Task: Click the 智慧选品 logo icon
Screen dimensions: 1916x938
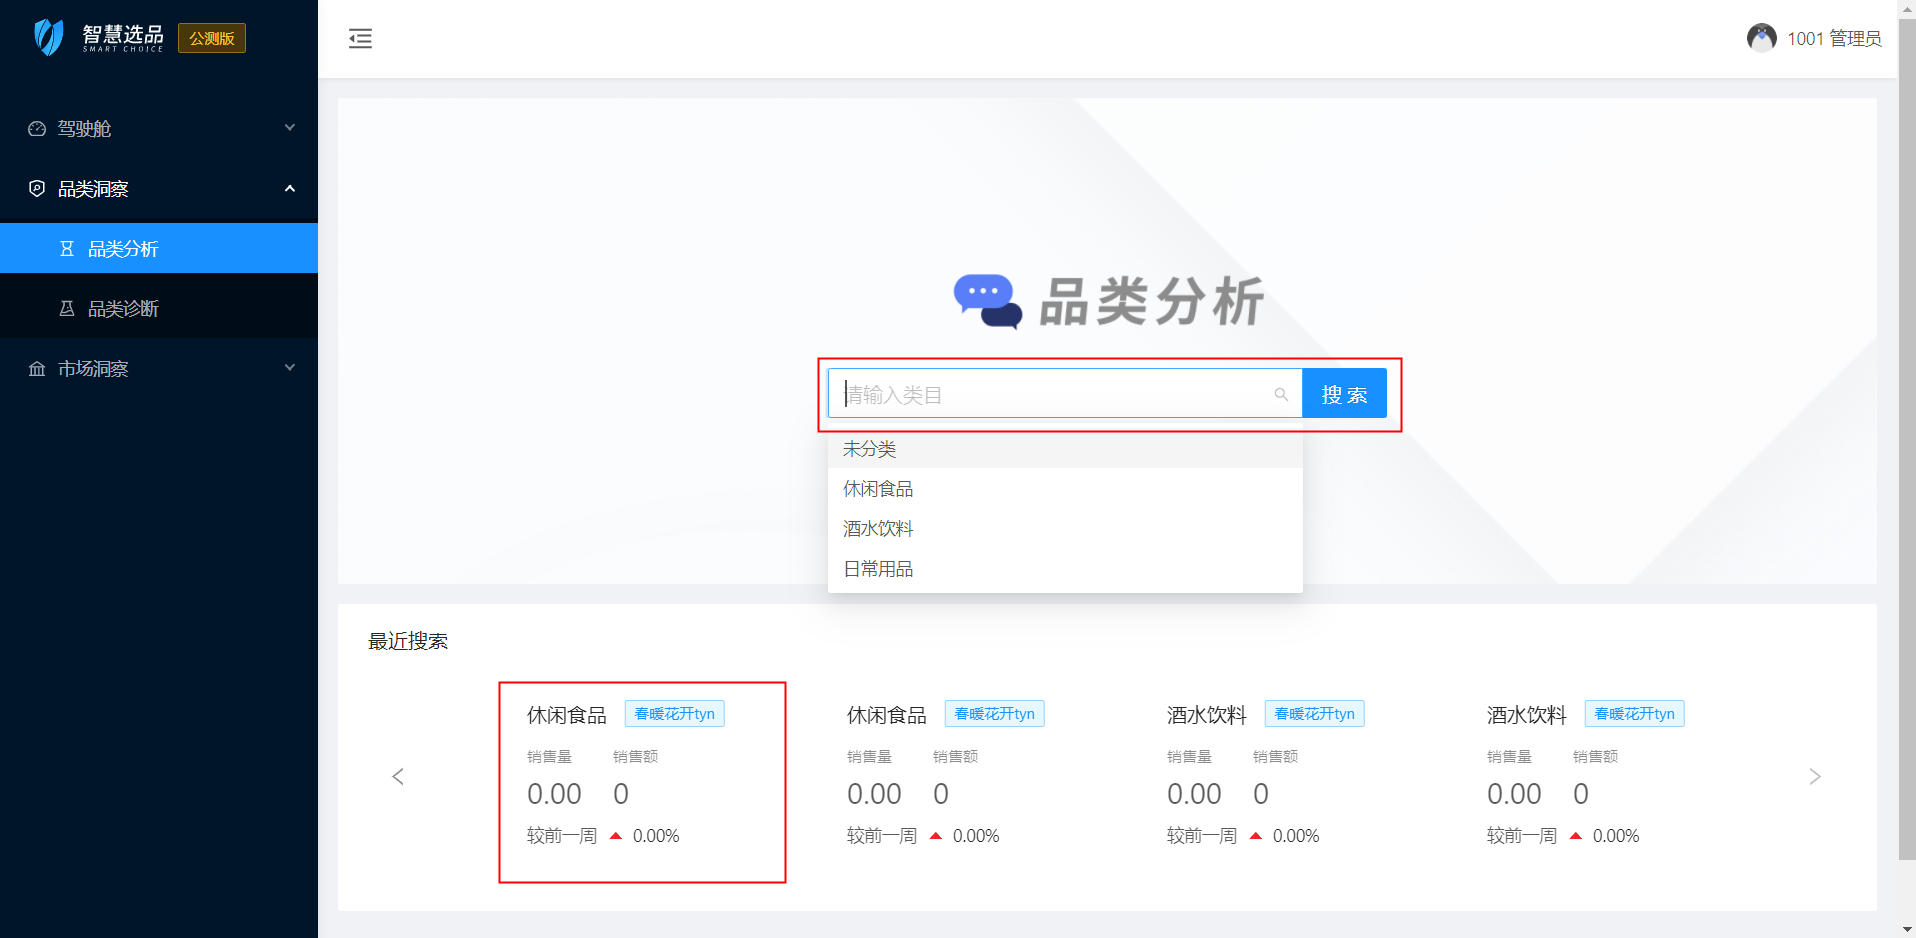Action: tap(49, 38)
